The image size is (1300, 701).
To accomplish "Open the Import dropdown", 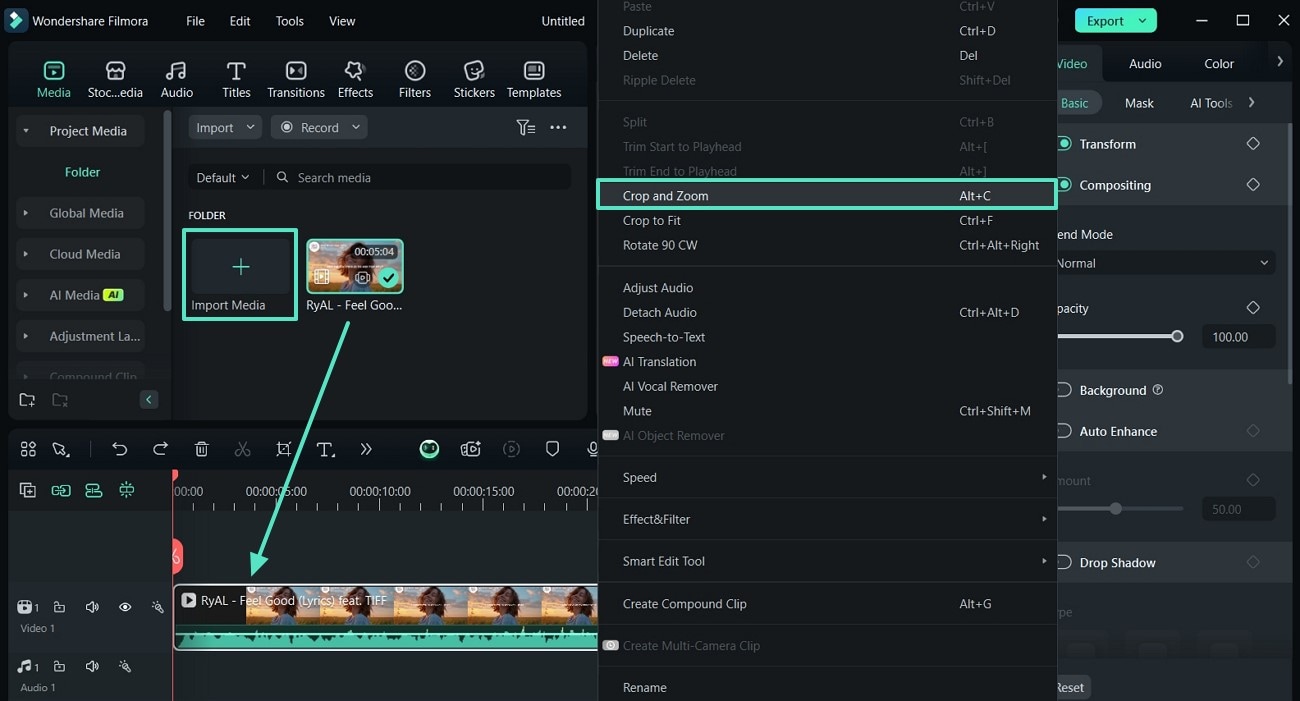I will (x=224, y=128).
